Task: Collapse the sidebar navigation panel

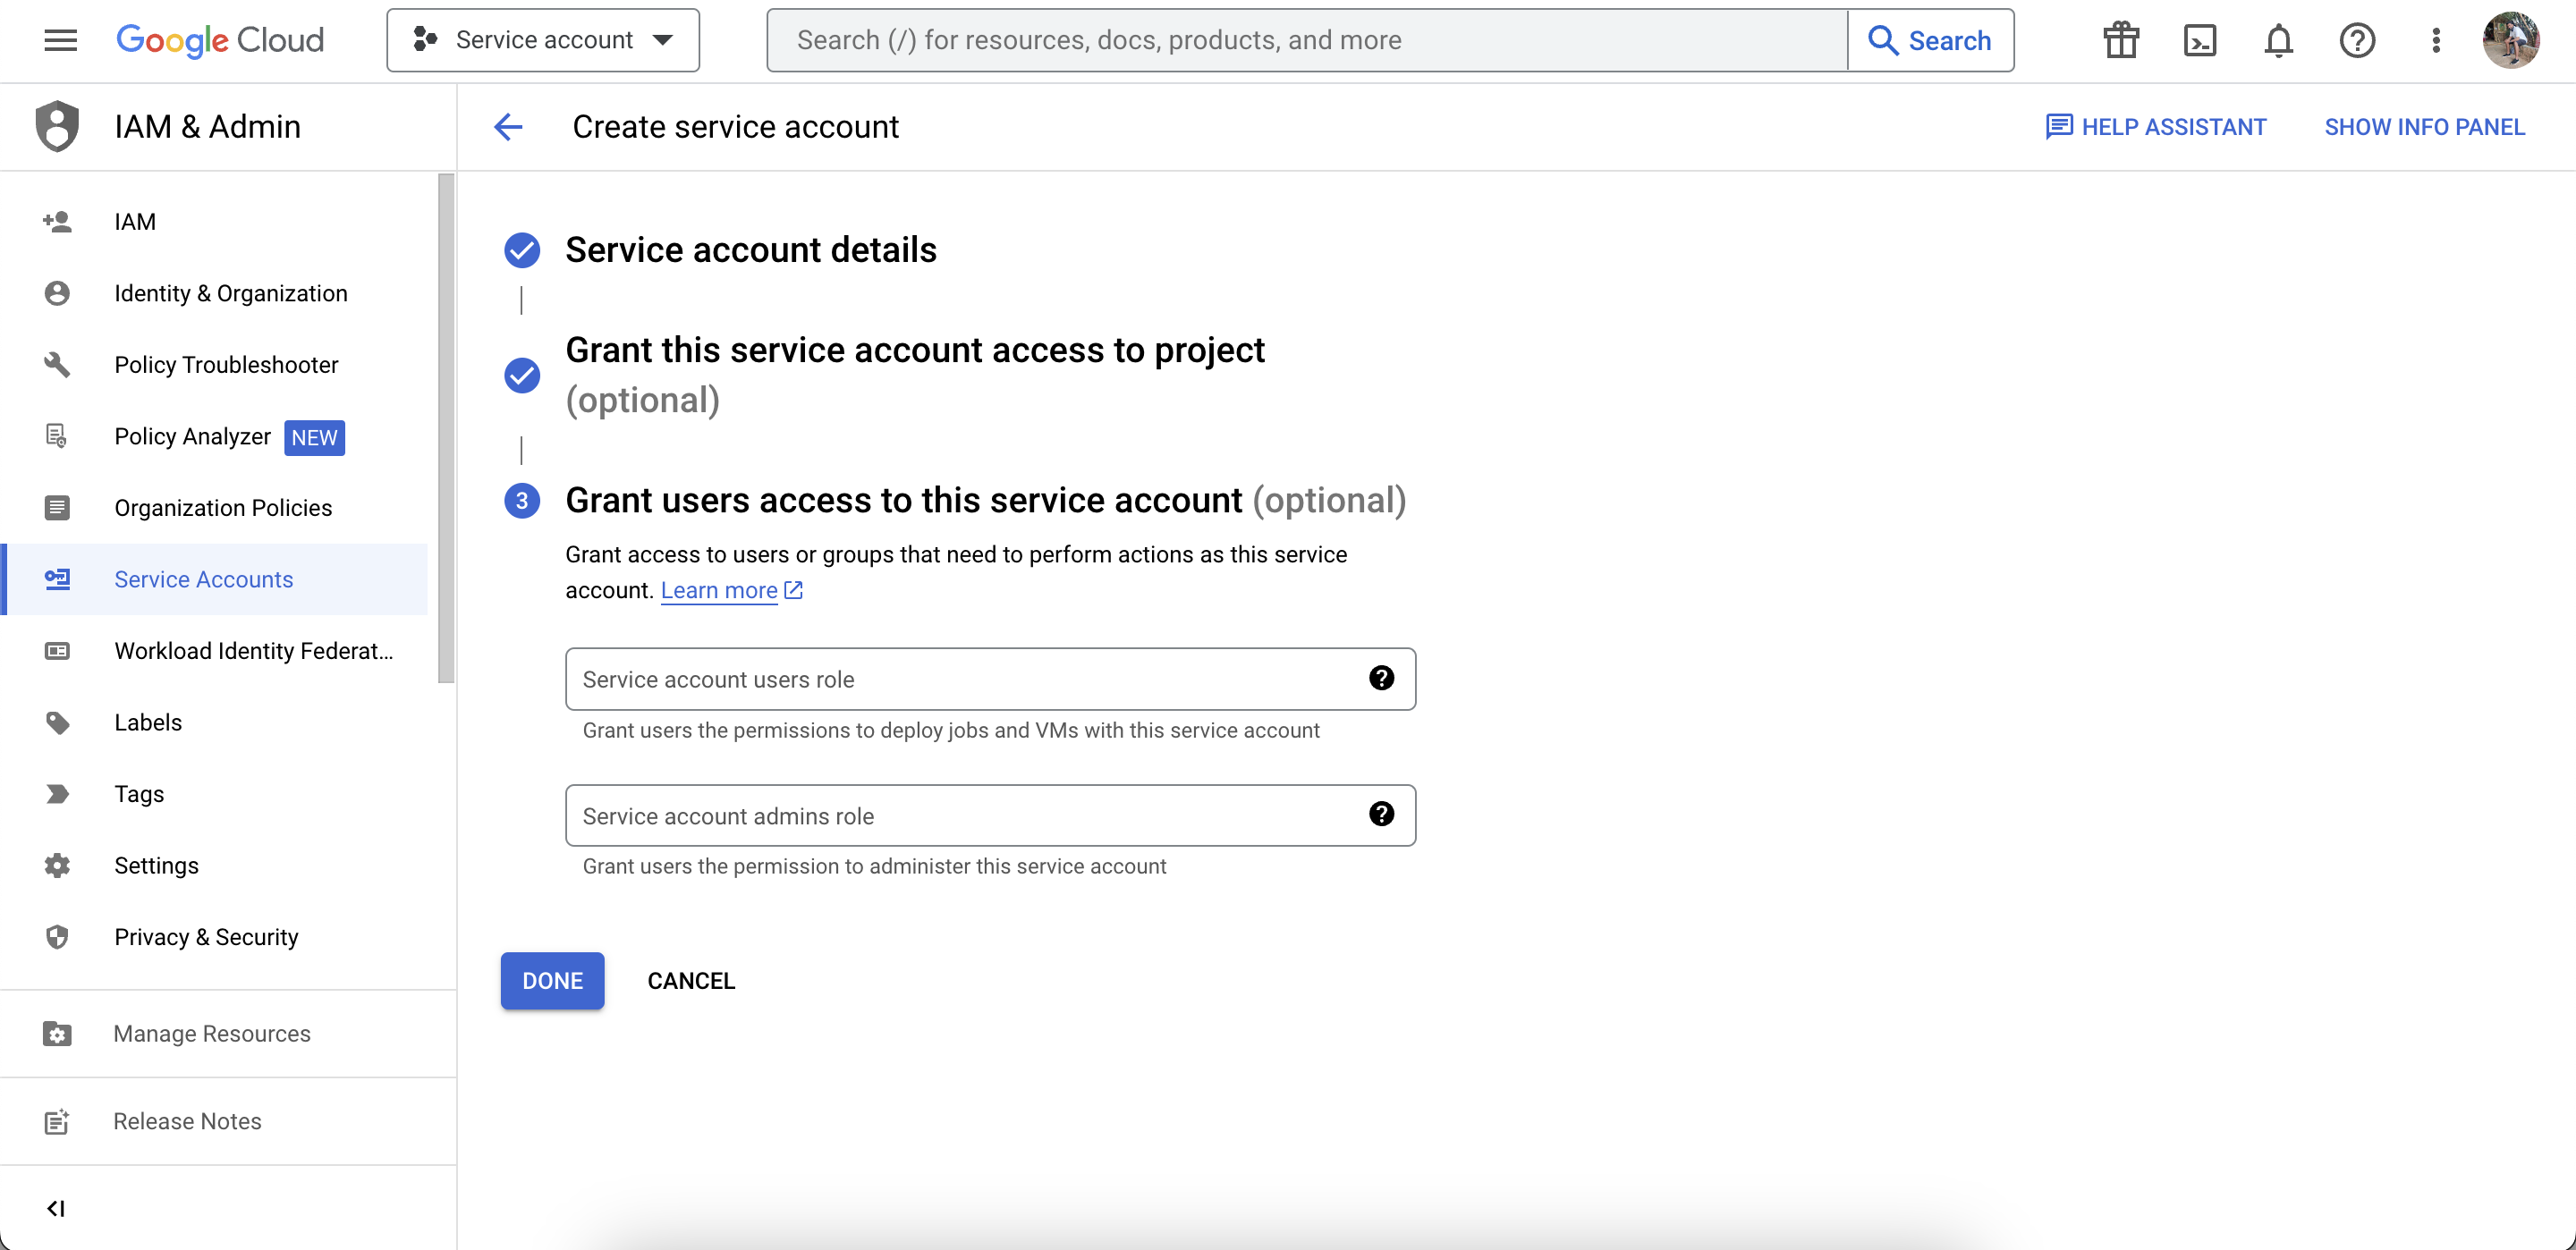Action: click(x=56, y=1208)
